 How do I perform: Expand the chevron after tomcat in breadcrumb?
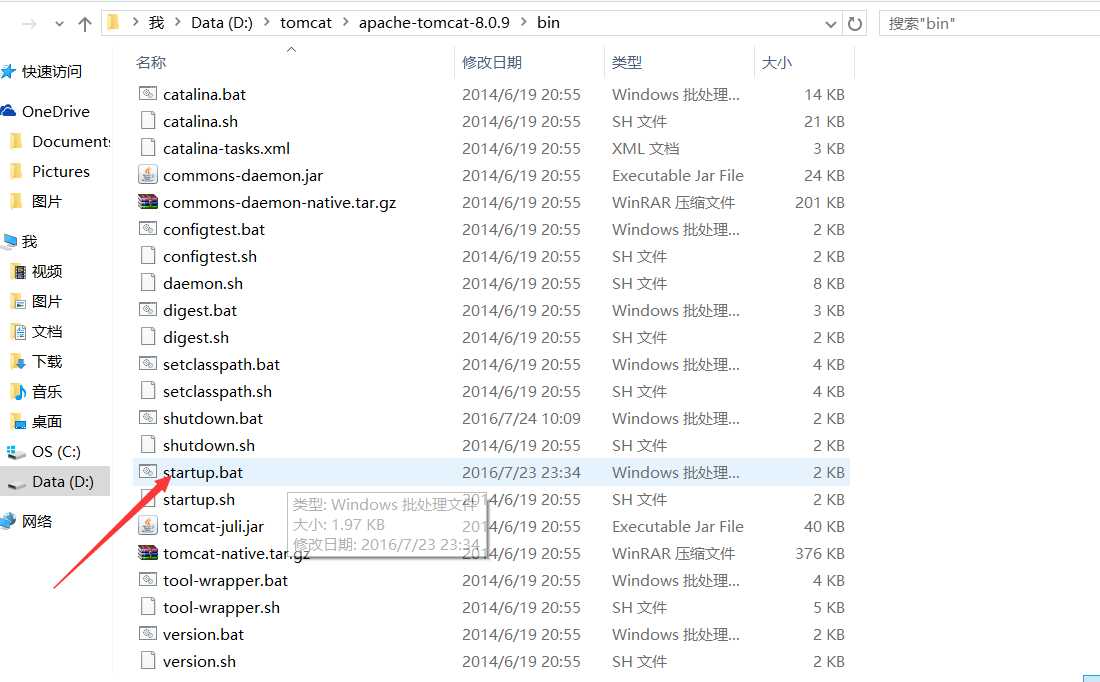coord(345,22)
